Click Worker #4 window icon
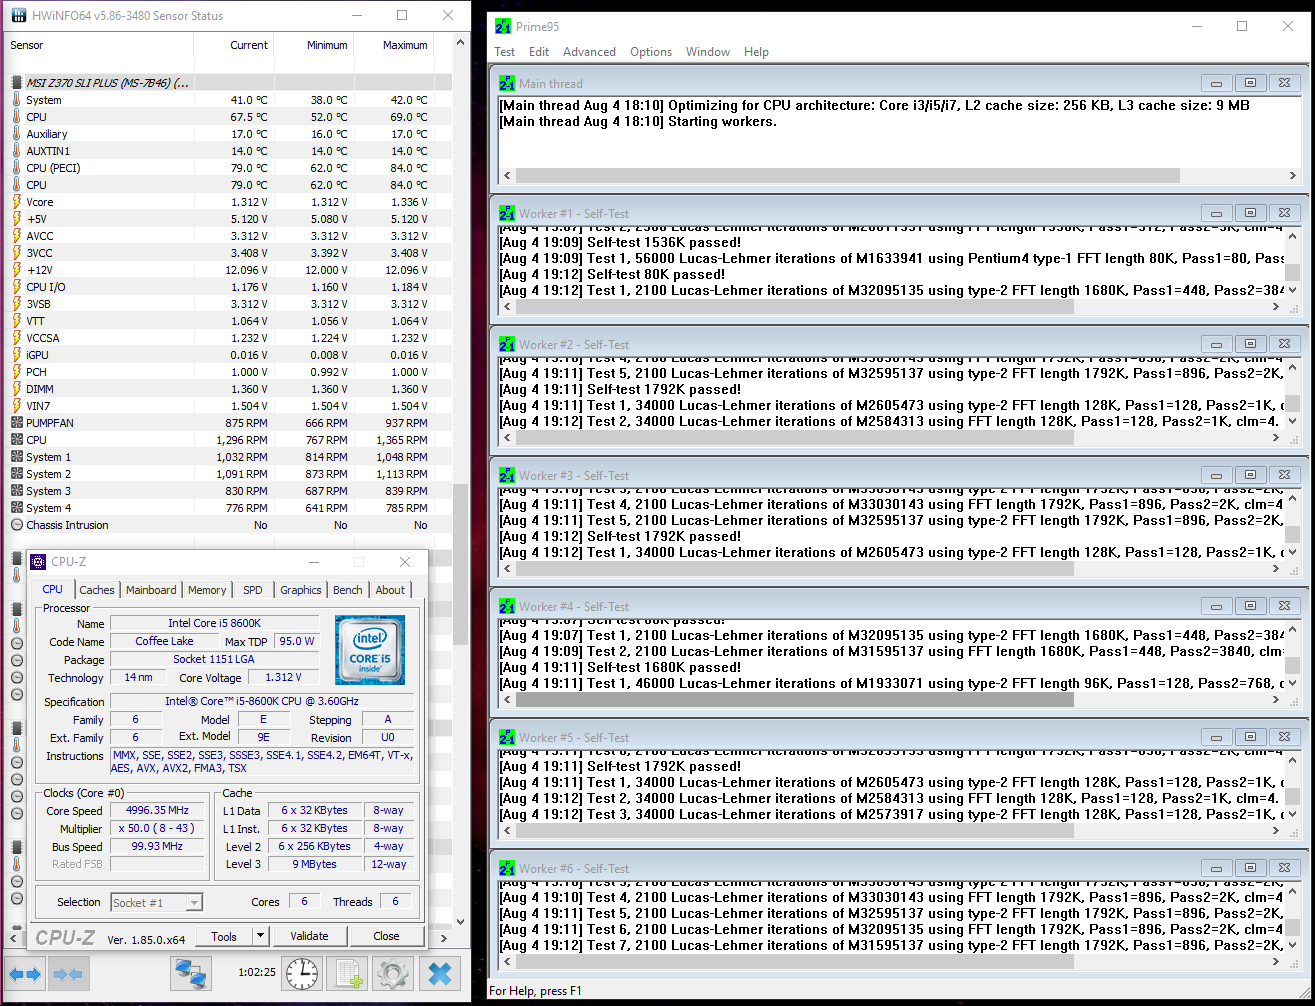This screenshot has width=1315, height=1006. [507, 606]
